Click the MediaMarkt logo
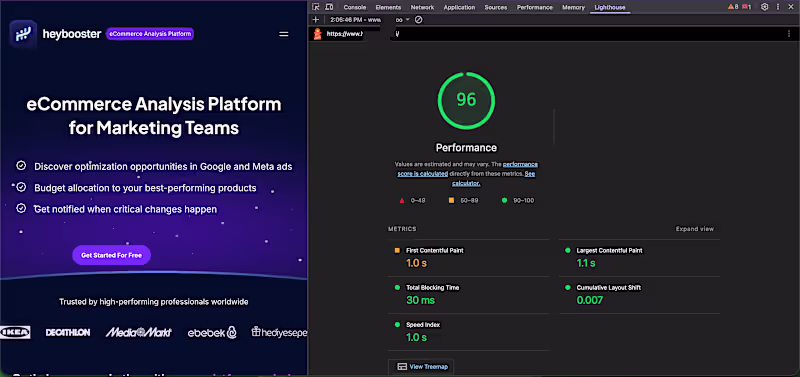This screenshot has width=800, height=377. tap(138, 333)
